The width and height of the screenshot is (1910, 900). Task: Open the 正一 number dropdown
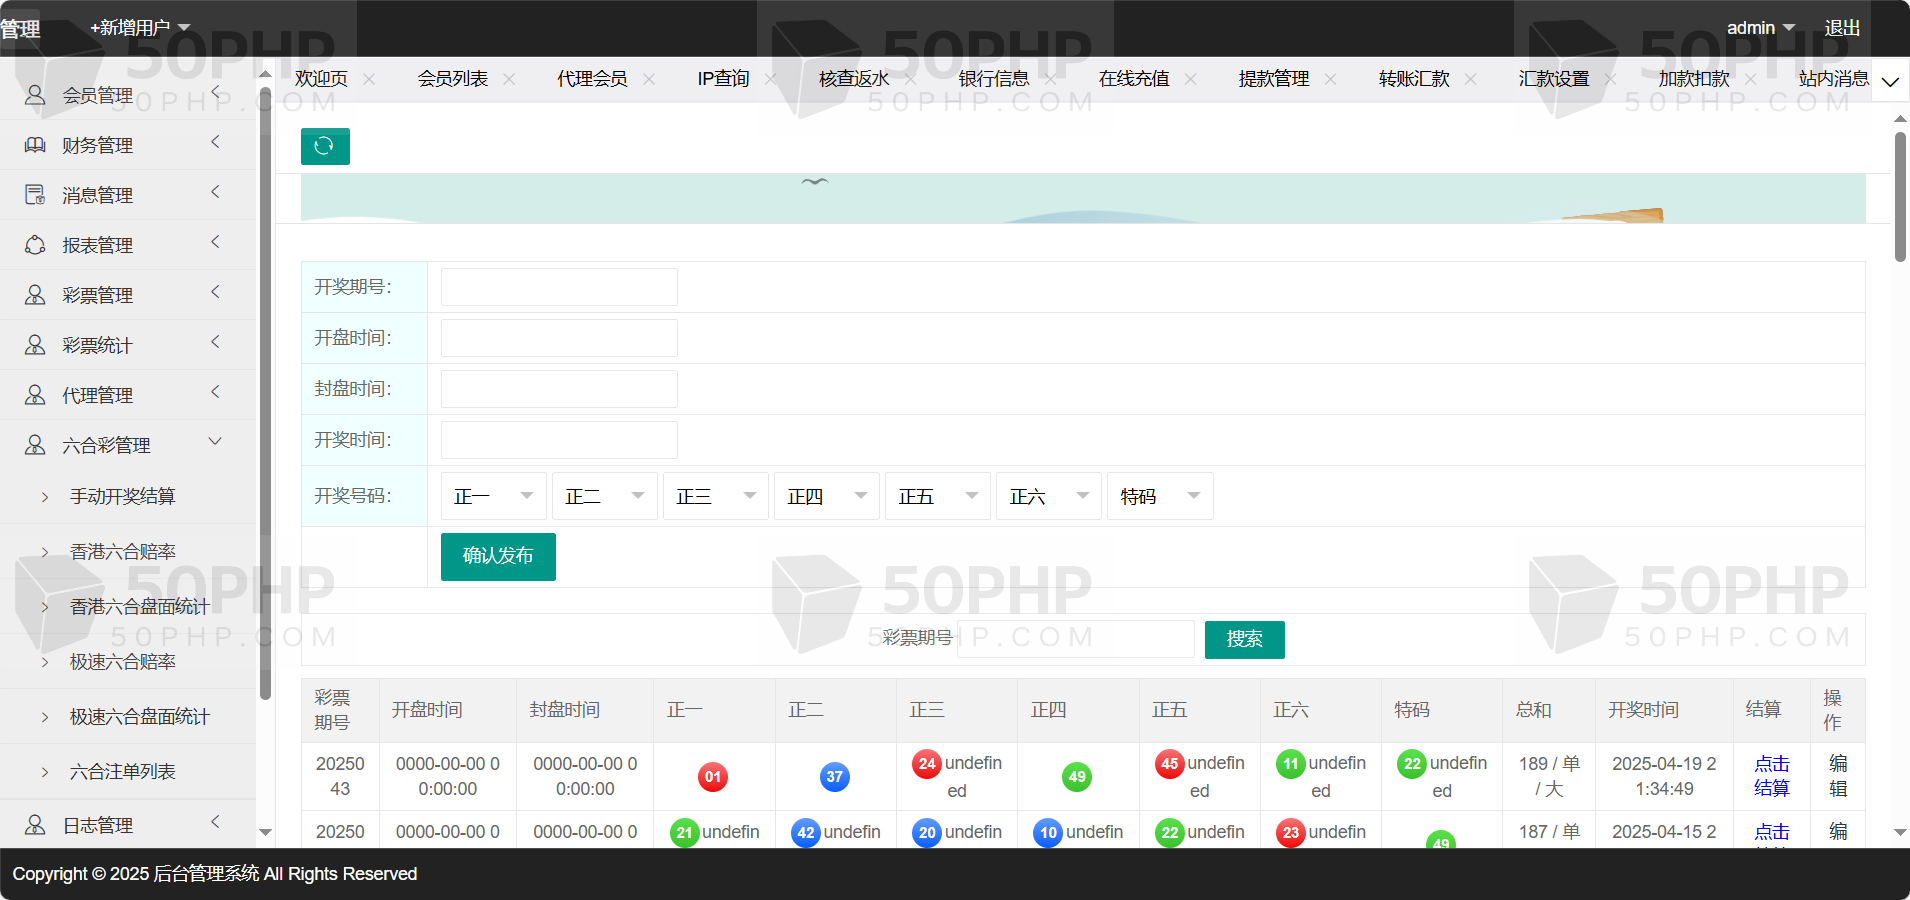click(493, 496)
